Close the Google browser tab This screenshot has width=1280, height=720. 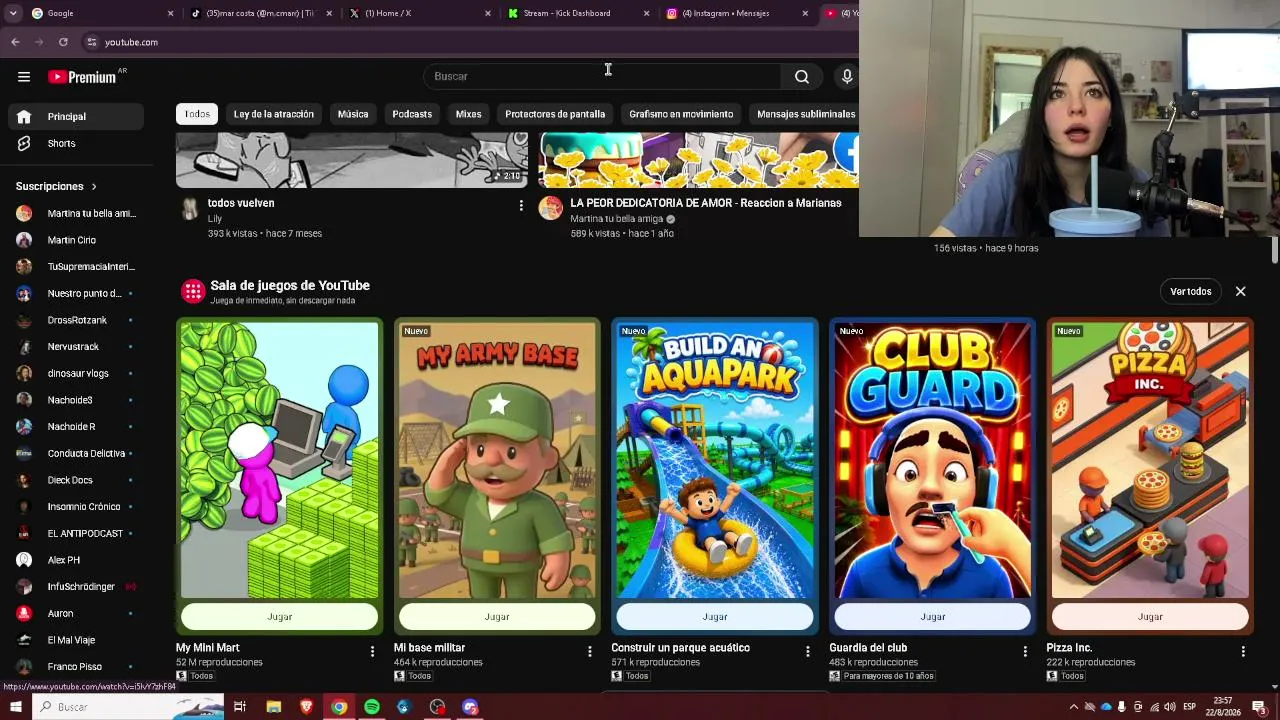(x=170, y=13)
